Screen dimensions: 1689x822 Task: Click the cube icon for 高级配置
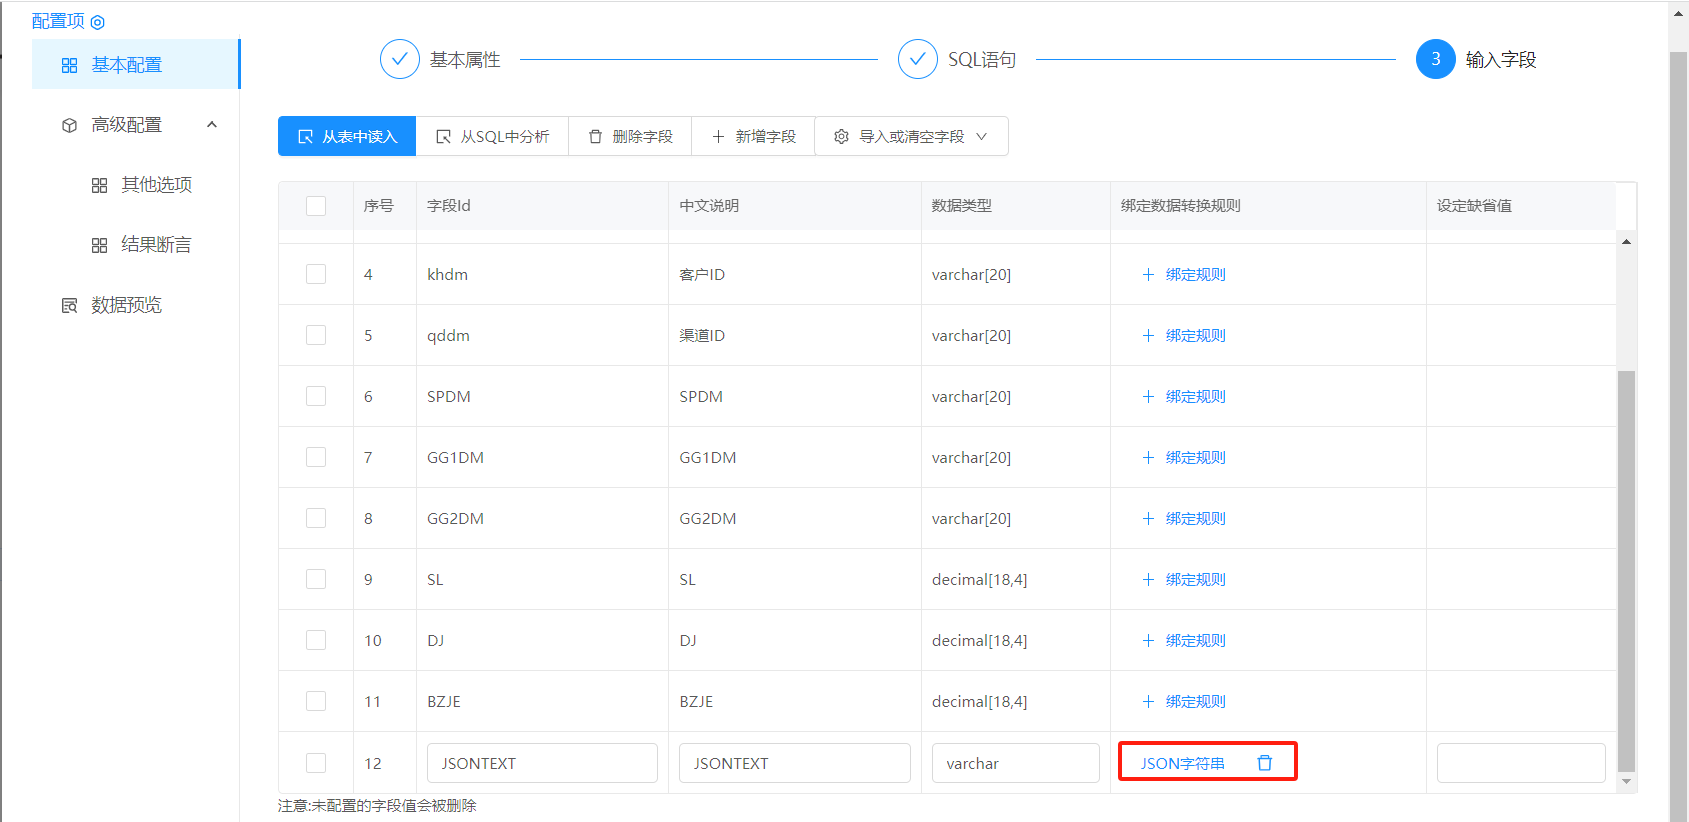(x=69, y=125)
